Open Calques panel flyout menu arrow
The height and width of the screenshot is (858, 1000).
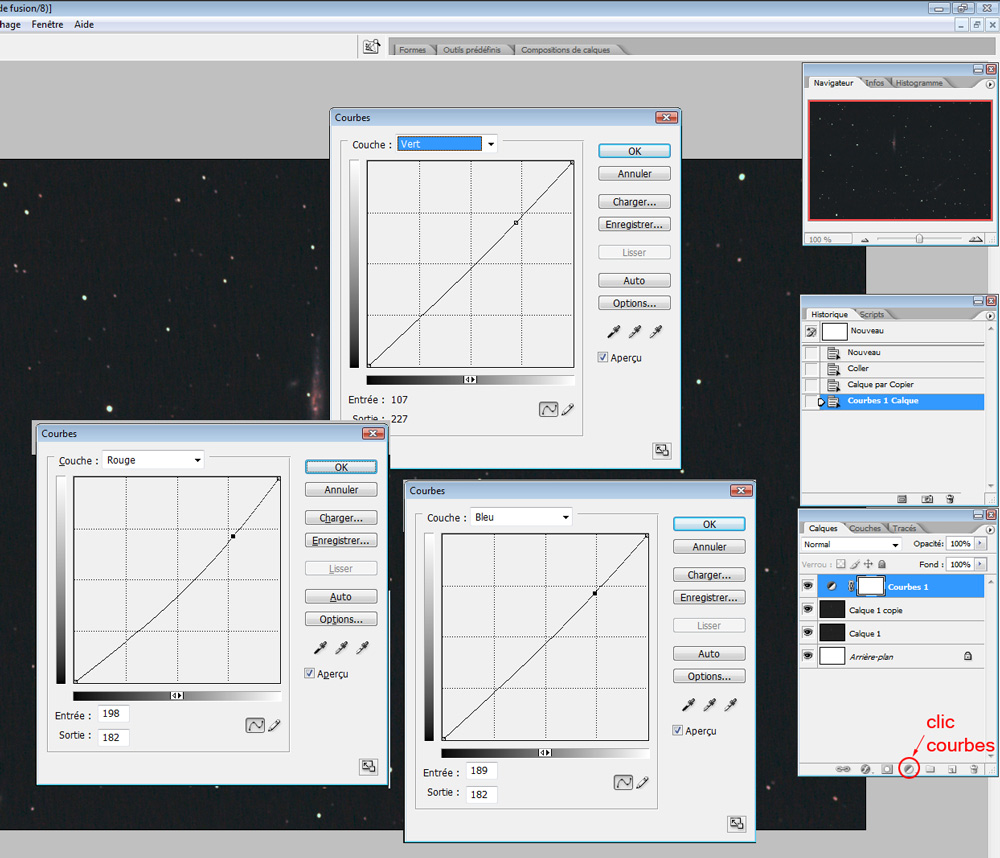coord(990,529)
